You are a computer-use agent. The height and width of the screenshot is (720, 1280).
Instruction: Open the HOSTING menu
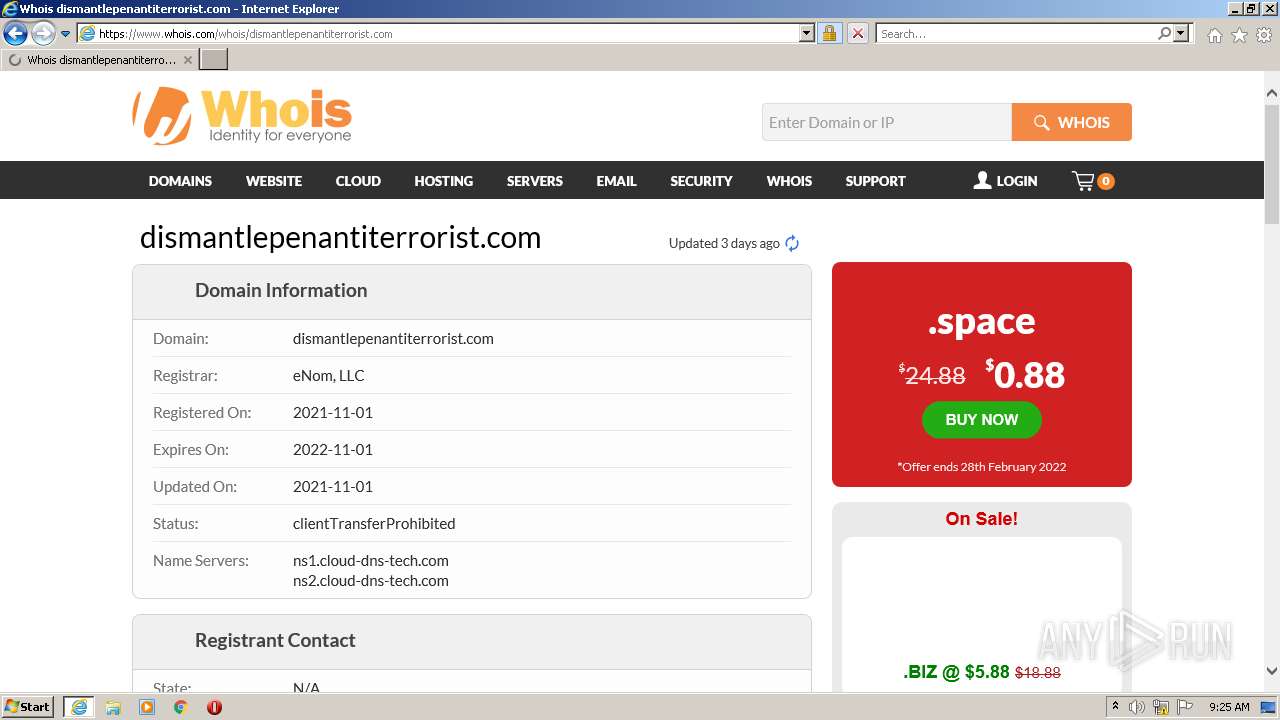(x=444, y=181)
